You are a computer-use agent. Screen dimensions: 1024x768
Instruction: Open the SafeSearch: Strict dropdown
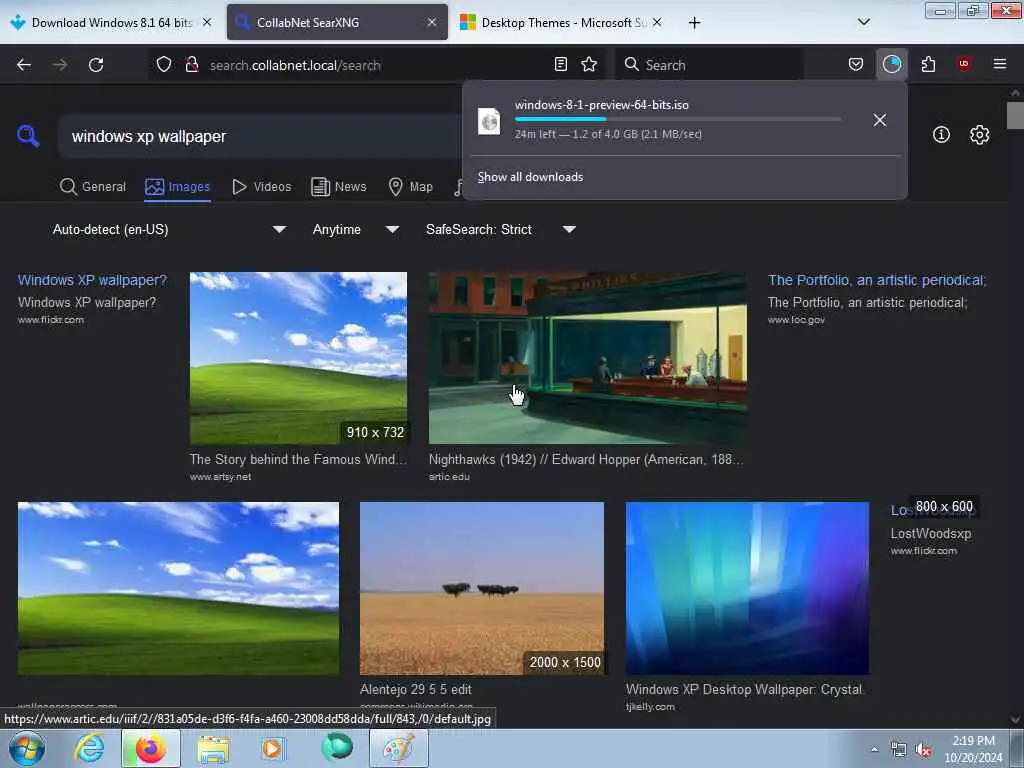501,229
